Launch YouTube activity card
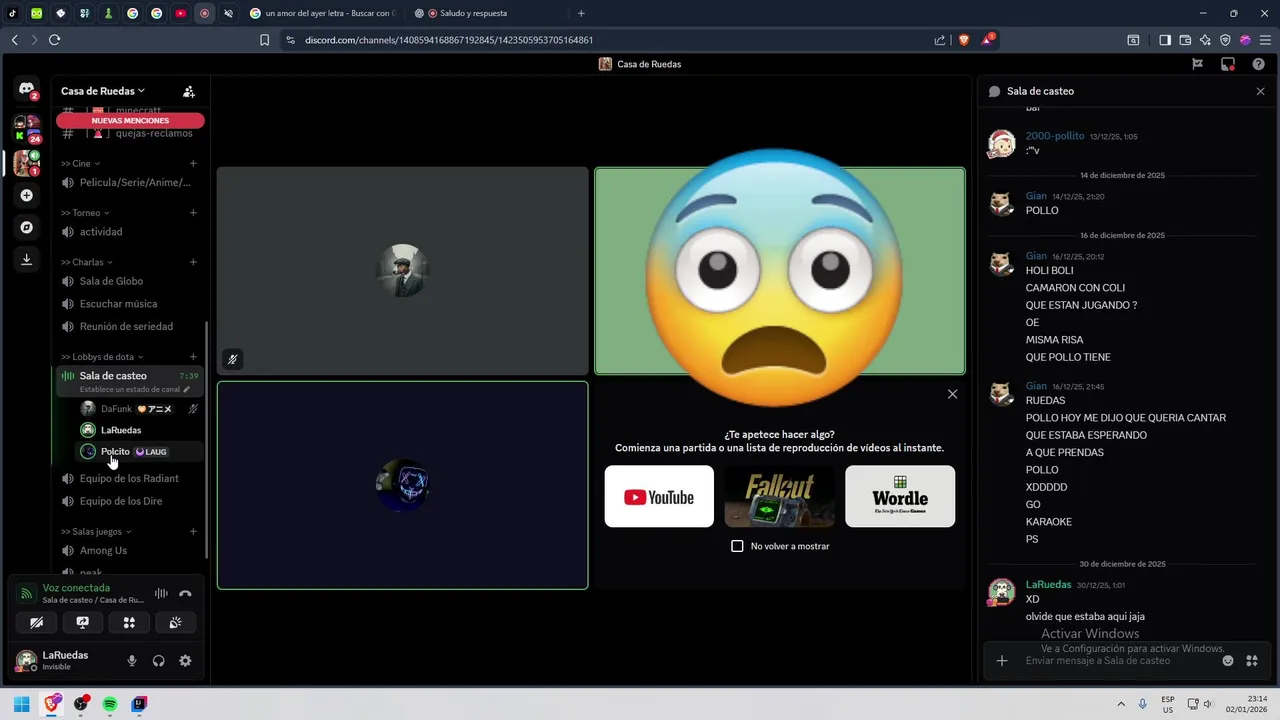 click(659, 496)
